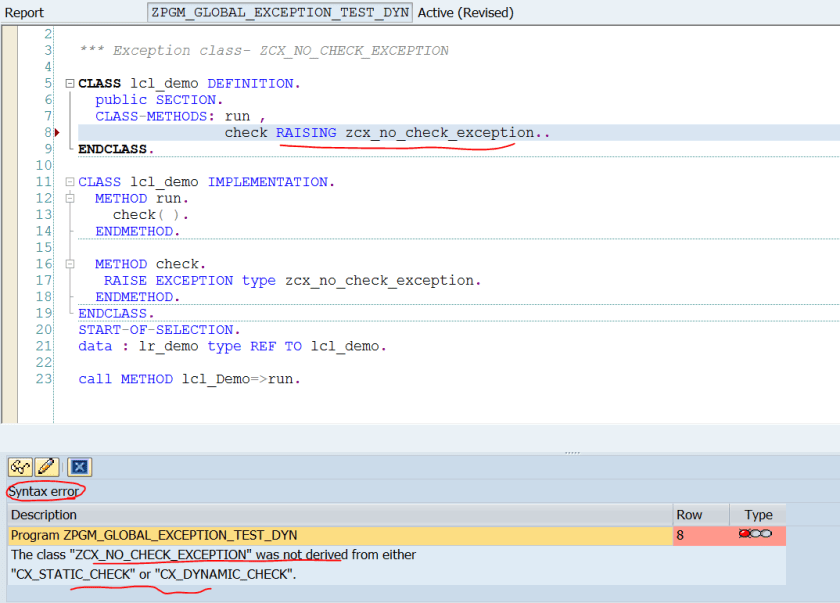Click the call METHOD lcl_Demo=>run line
The image size is (840, 603).
pyautogui.click(x=189, y=379)
